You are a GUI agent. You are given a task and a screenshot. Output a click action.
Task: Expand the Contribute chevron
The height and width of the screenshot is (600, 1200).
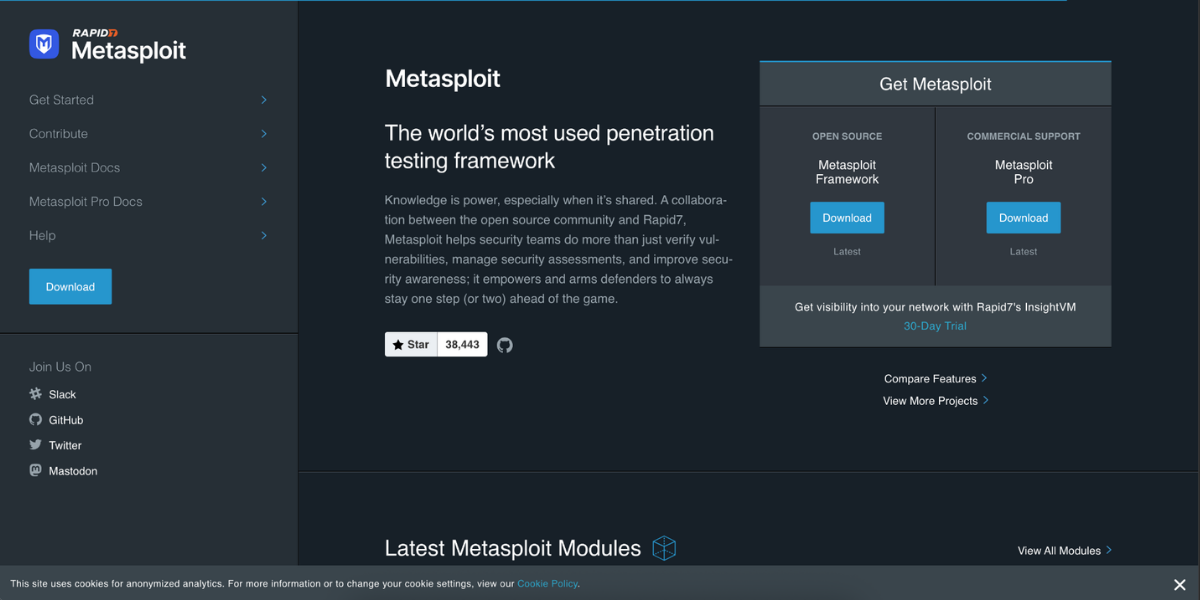[x=264, y=134]
